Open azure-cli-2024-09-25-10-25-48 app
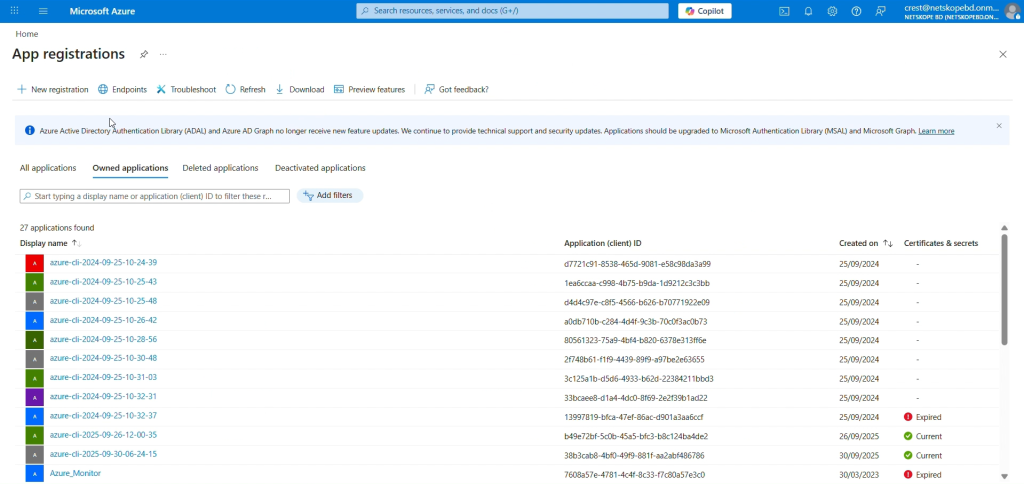Viewport: 1024px width, 484px height. click(103, 301)
